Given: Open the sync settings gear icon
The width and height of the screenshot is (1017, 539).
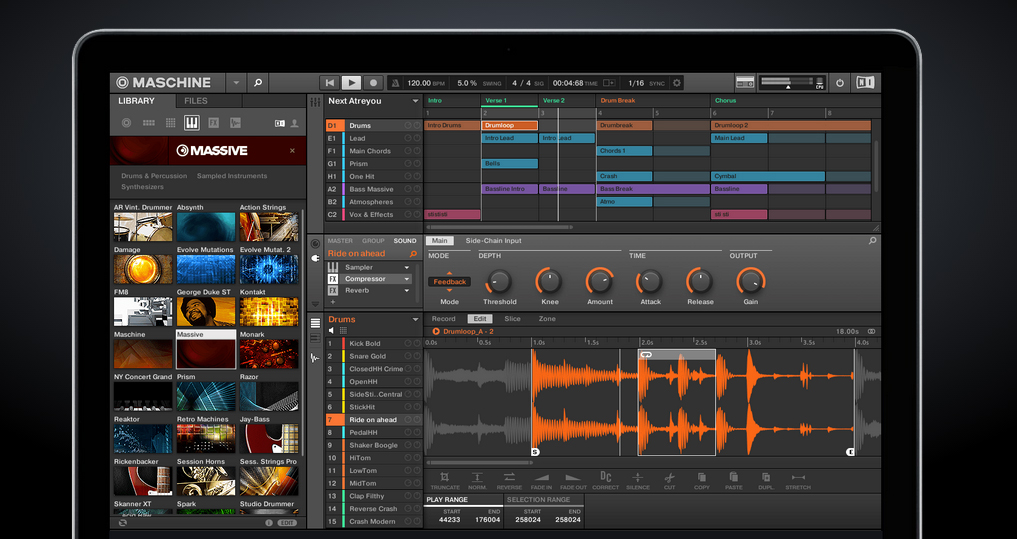Looking at the screenshot, I should 676,83.
